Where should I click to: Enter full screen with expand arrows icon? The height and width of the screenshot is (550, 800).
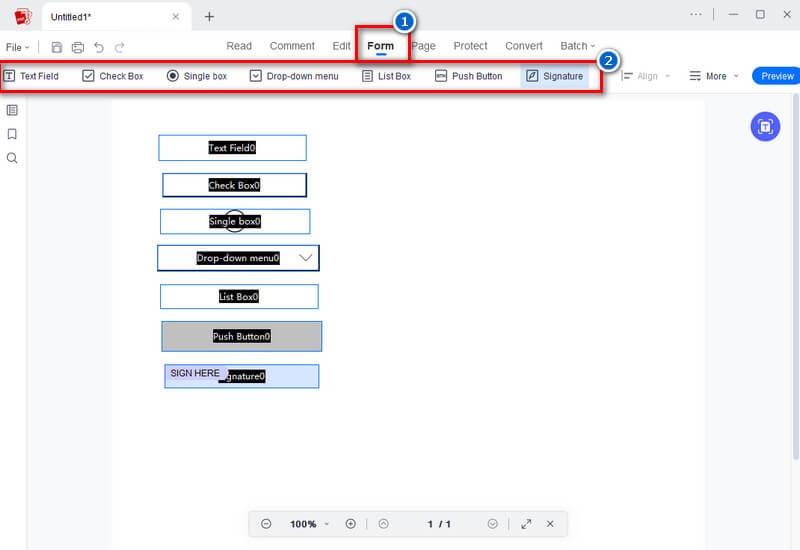(x=527, y=524)
